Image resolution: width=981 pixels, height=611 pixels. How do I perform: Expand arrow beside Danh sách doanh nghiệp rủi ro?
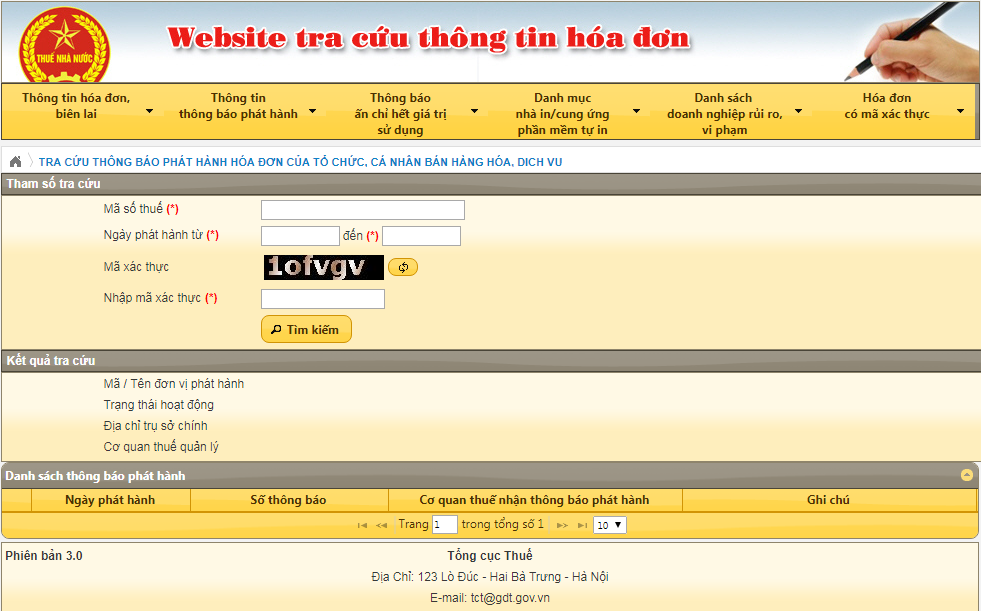(798, 111)
